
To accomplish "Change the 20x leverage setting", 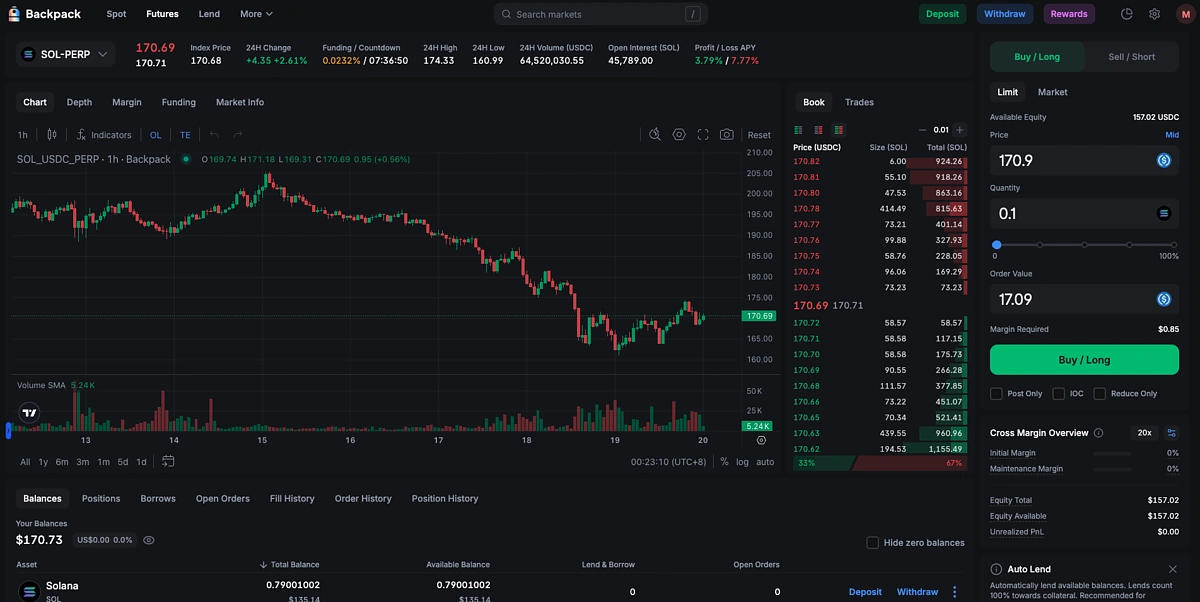I will 1143,433.
